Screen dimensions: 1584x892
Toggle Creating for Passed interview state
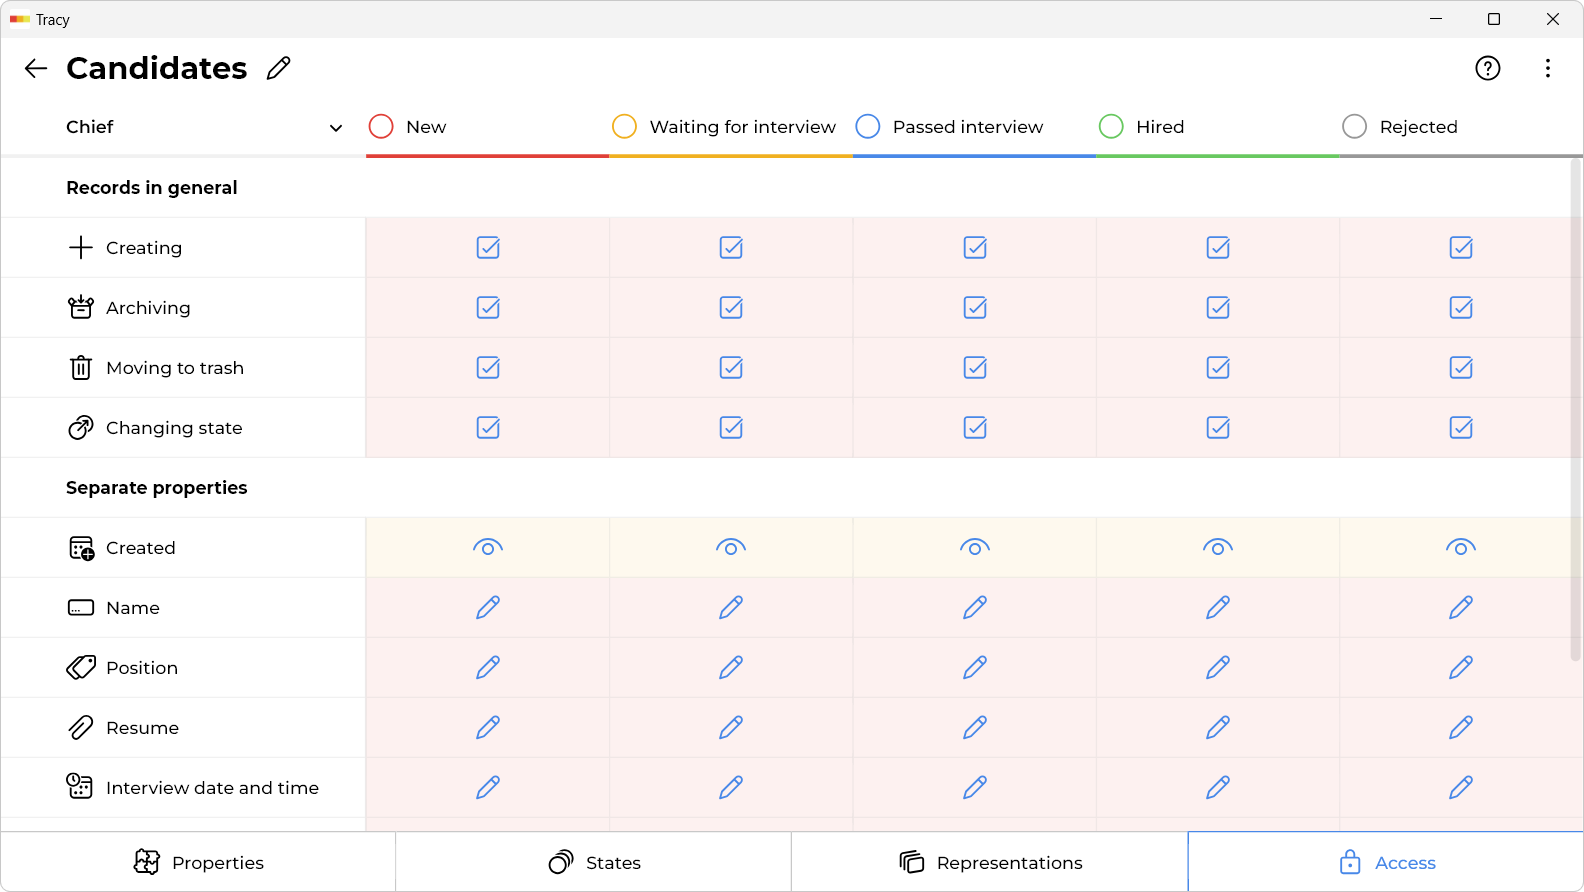coord(975,247)
